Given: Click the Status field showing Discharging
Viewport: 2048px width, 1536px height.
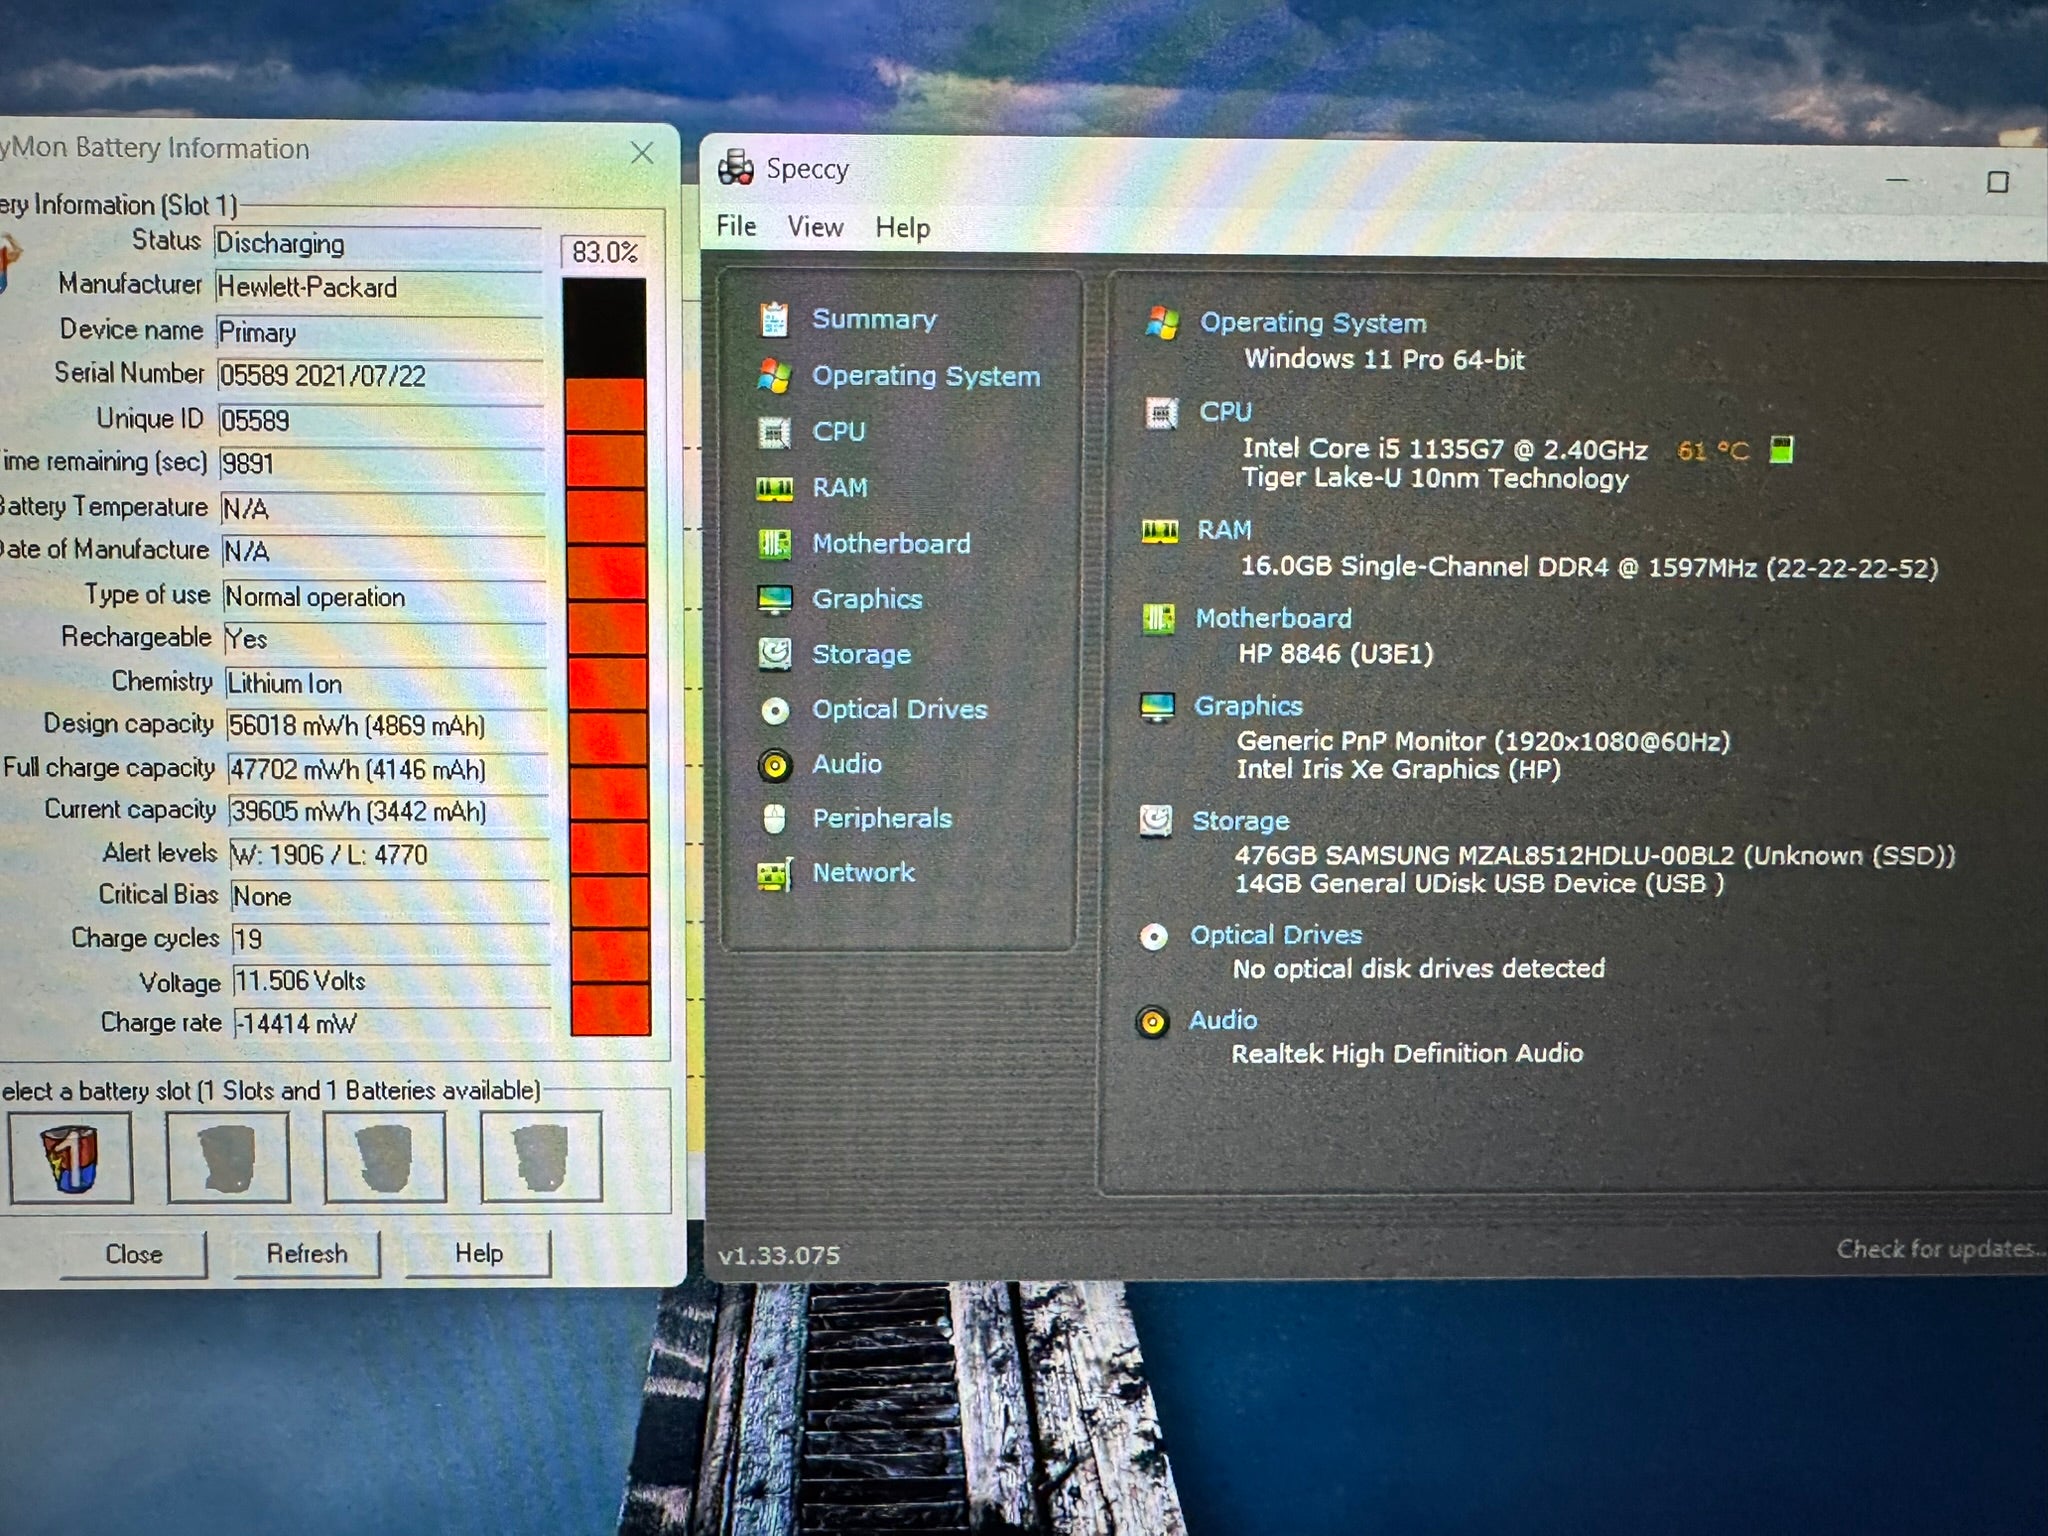Looking at the screenshot, I should click(x=378, y=244).
